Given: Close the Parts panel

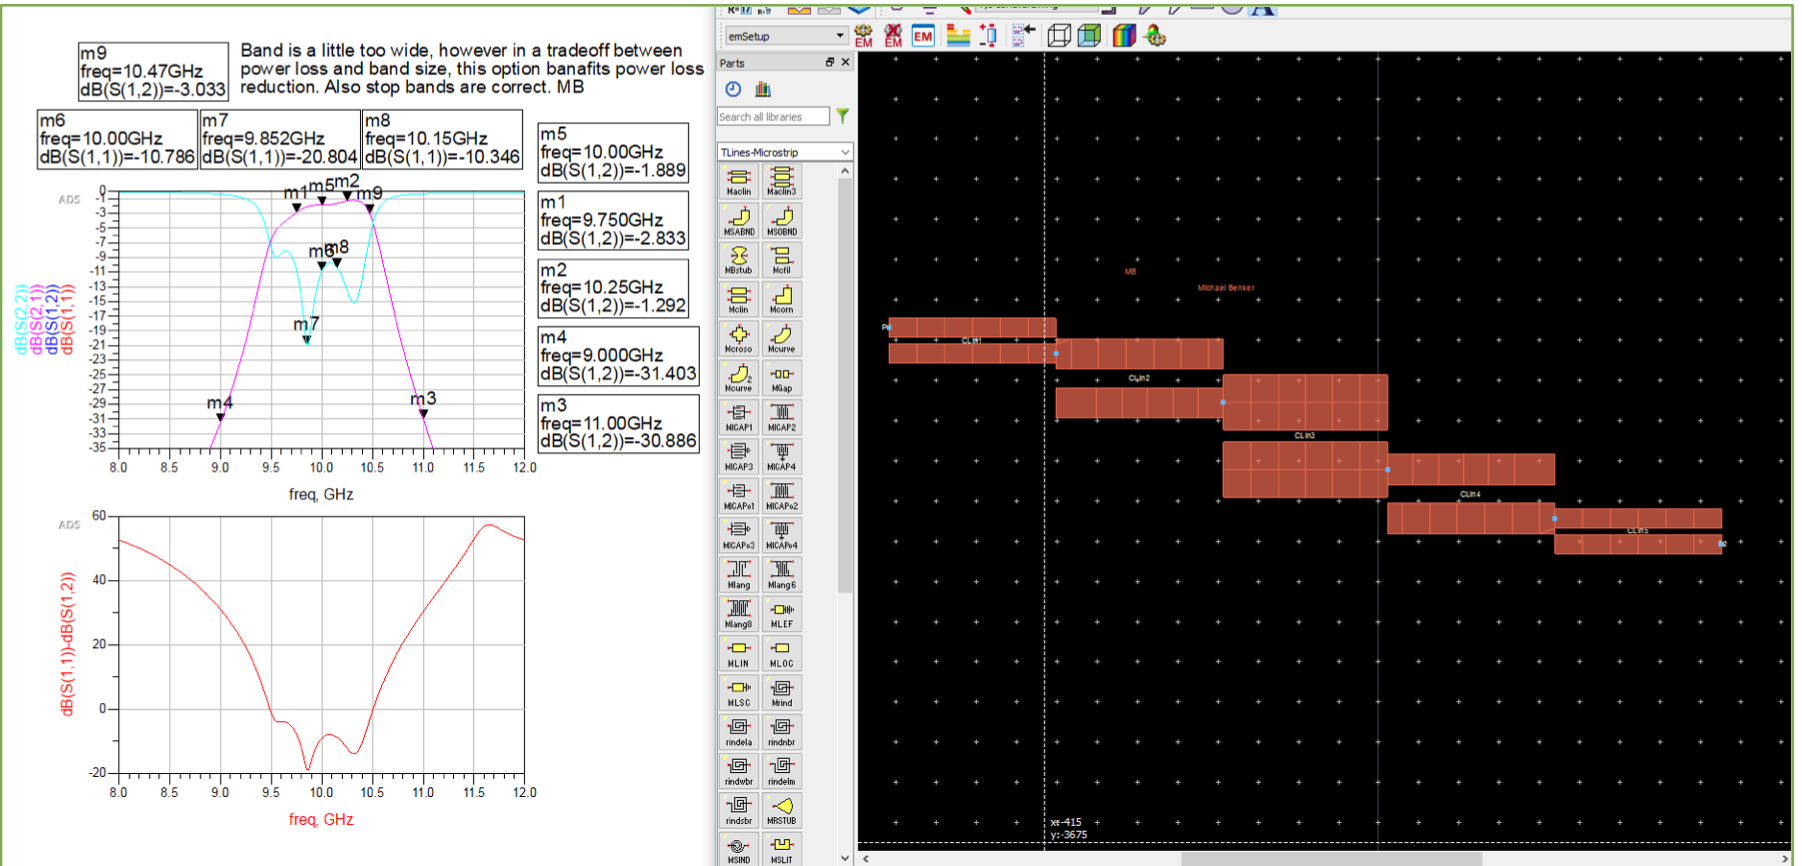Looking at the screenshot, I should point(846,62).
